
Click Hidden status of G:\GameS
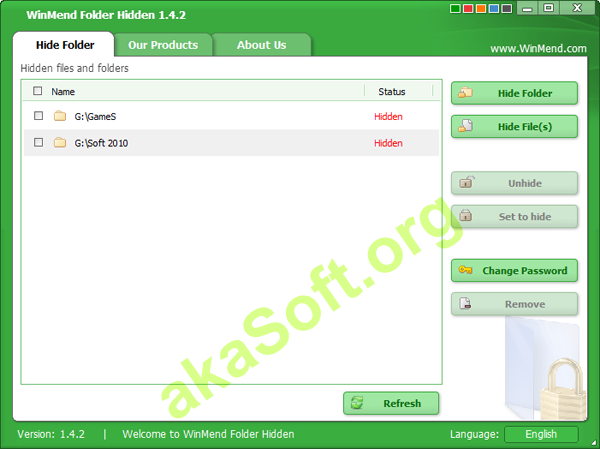click(388, 116)
